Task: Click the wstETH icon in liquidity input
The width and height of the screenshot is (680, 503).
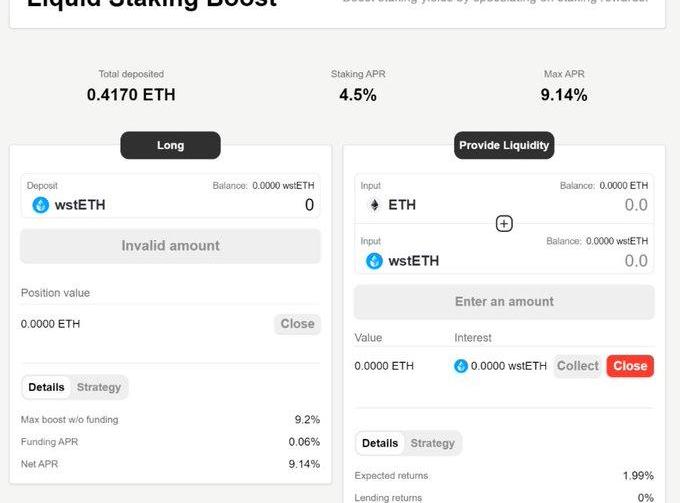Action: [374, 261]
